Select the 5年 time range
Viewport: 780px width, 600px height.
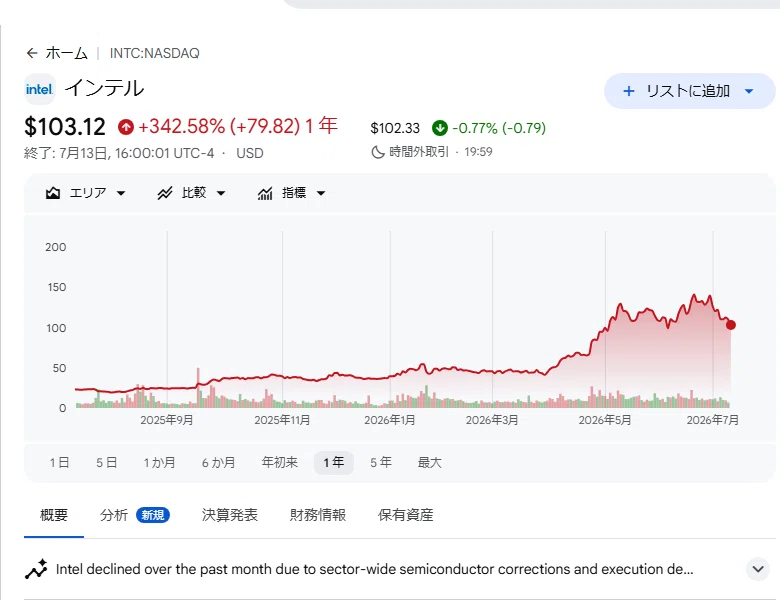[381, 463]
